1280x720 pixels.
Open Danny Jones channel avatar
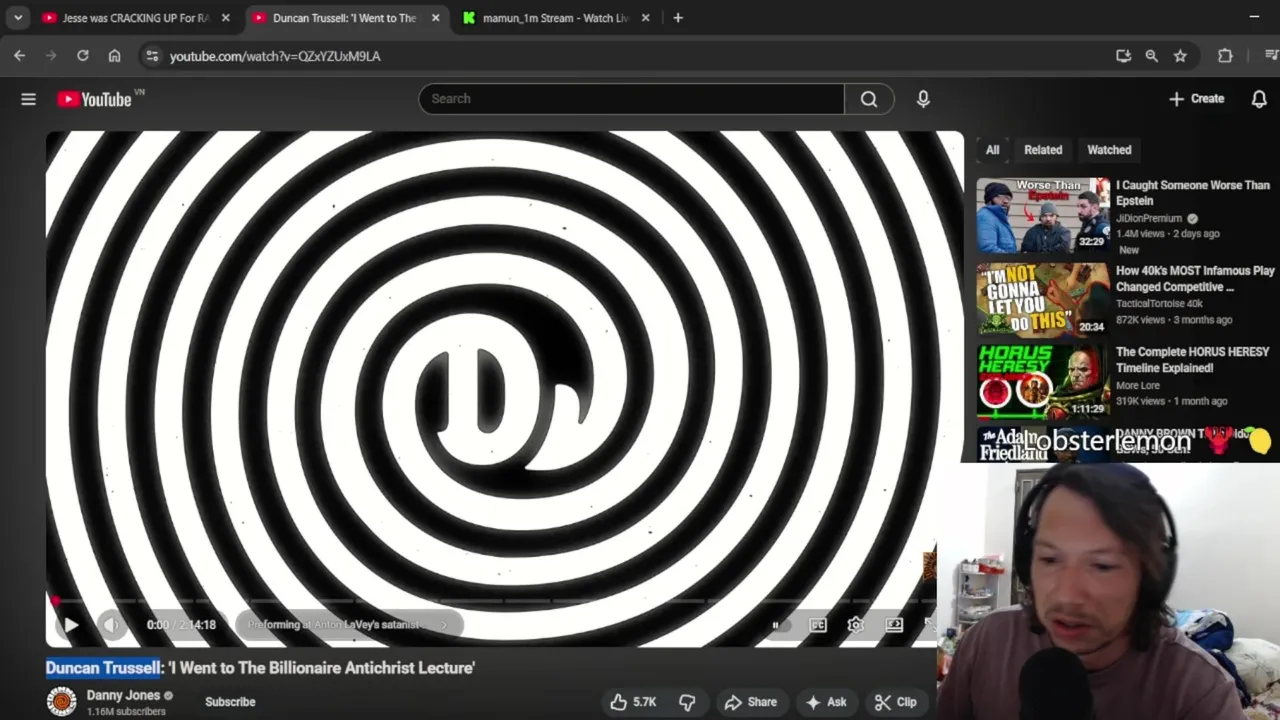coord(61,702)
